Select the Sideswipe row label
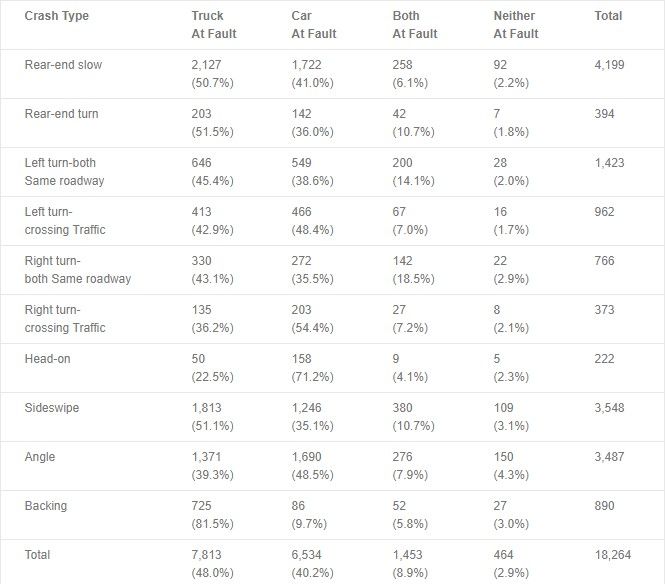 (x=52, y=408)
